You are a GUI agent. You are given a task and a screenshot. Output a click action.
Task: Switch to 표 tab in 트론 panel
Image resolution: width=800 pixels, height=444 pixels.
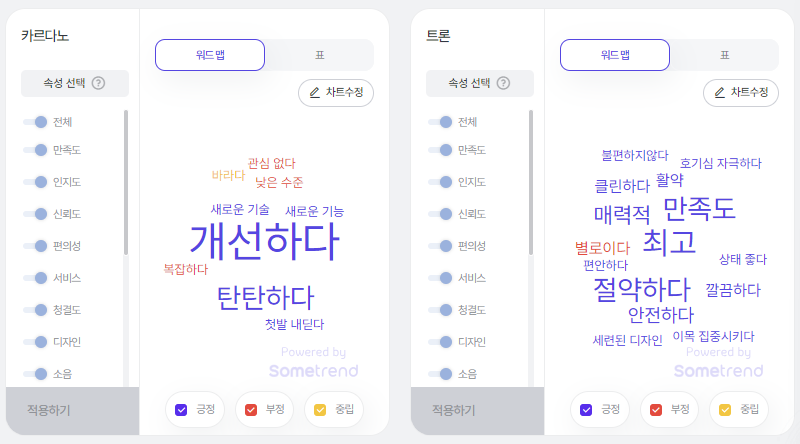725,55
